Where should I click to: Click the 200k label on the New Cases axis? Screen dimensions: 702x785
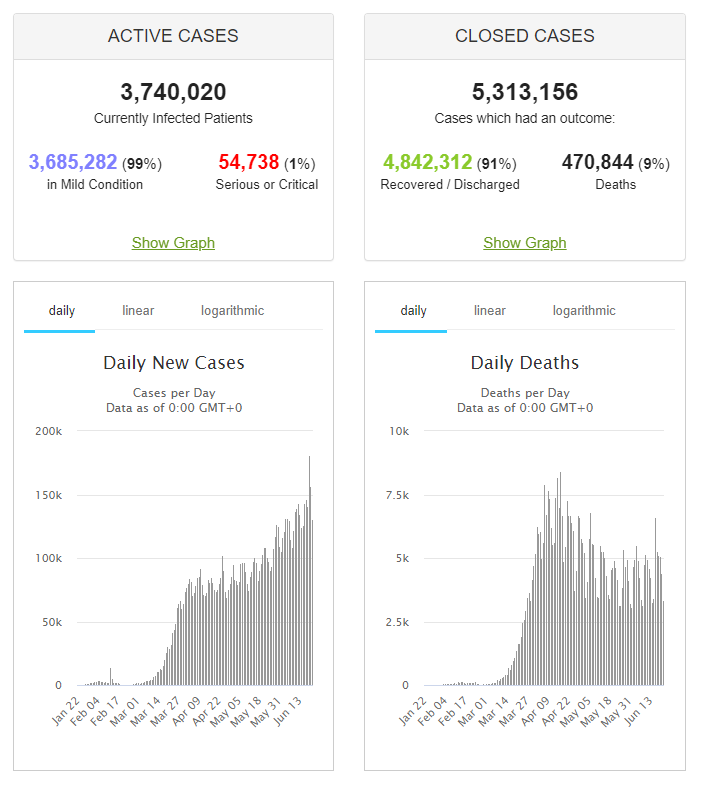pyautogui.click(x=48, y=431)
